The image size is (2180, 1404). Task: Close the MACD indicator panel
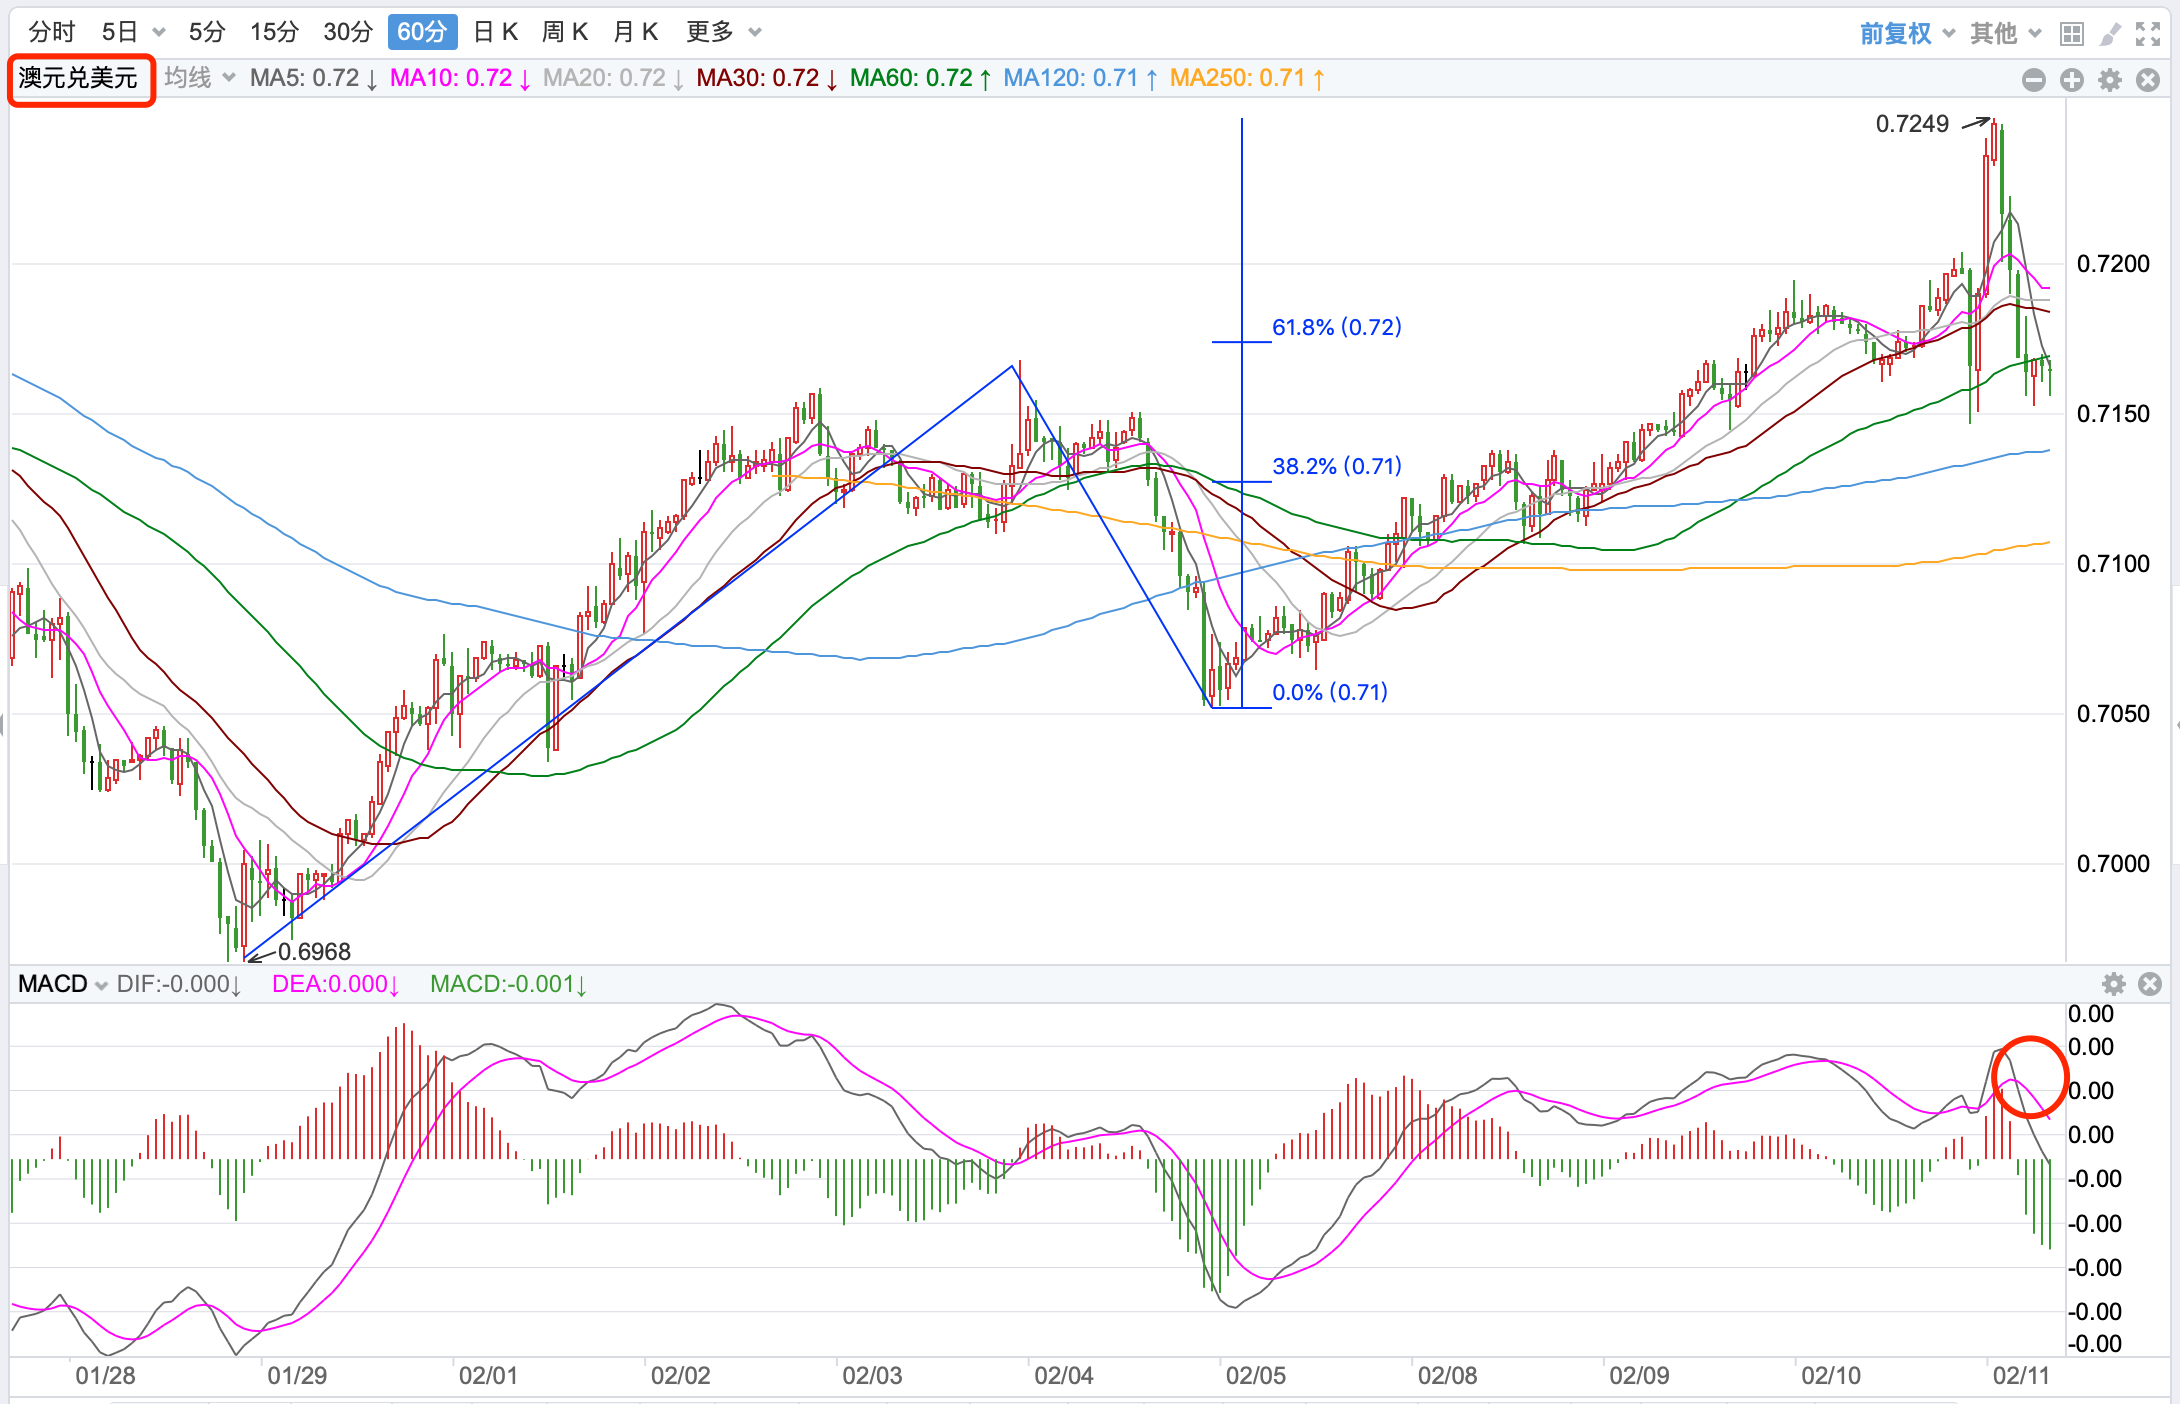coord(2149,984)
